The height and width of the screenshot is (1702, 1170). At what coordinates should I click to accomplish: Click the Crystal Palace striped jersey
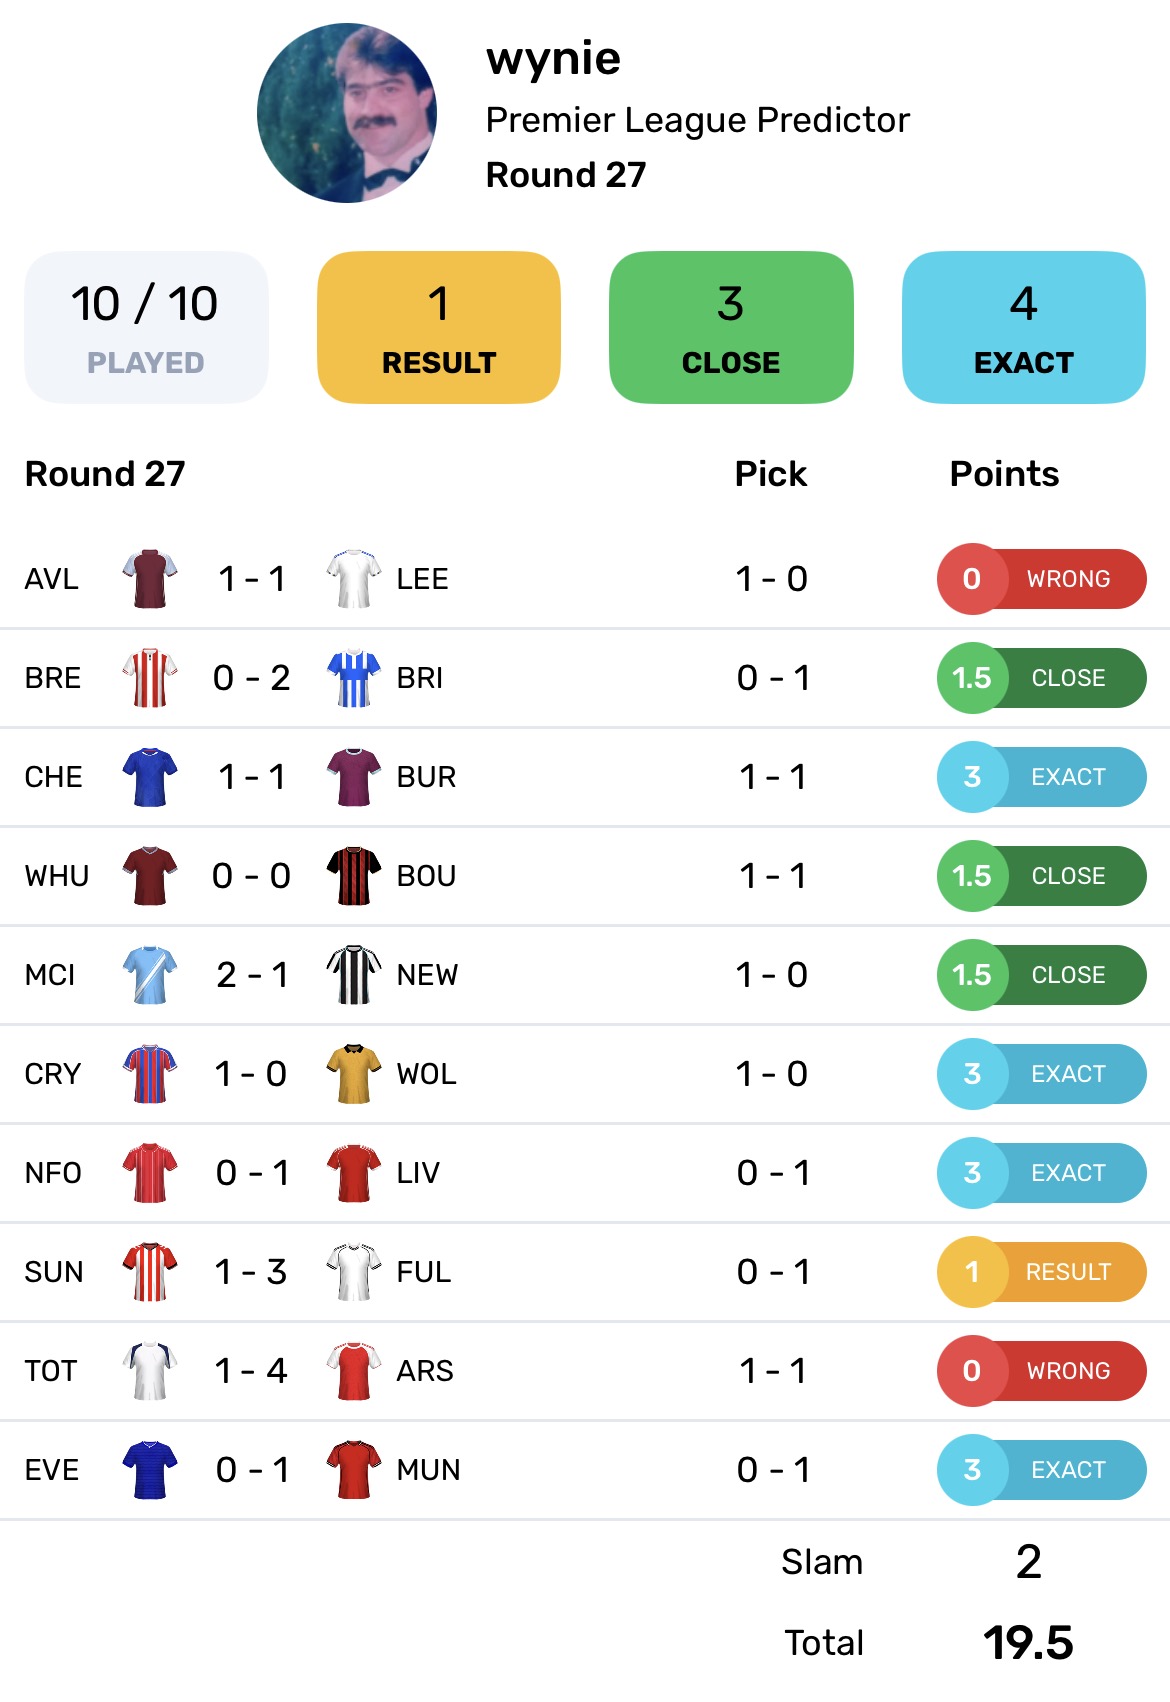tap(149, 1074)
